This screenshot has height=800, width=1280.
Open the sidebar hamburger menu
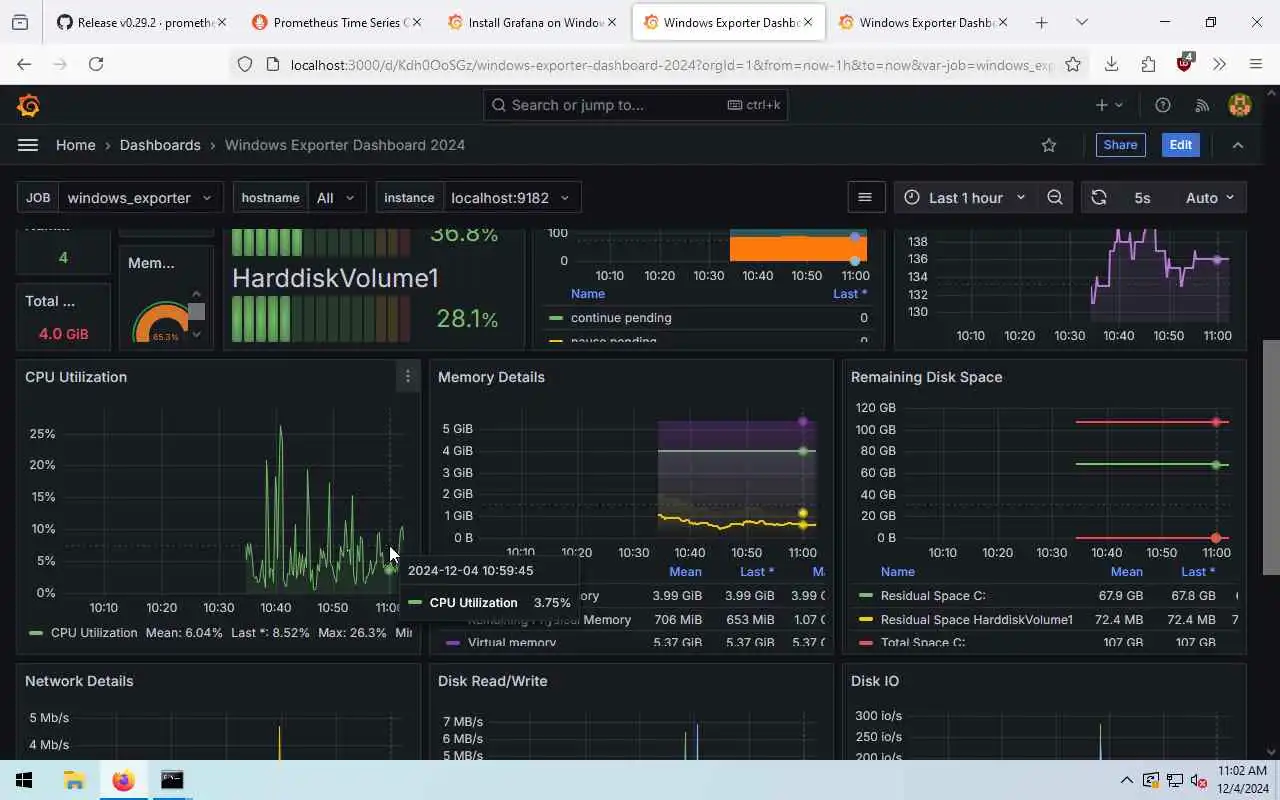tap(28, 145)
